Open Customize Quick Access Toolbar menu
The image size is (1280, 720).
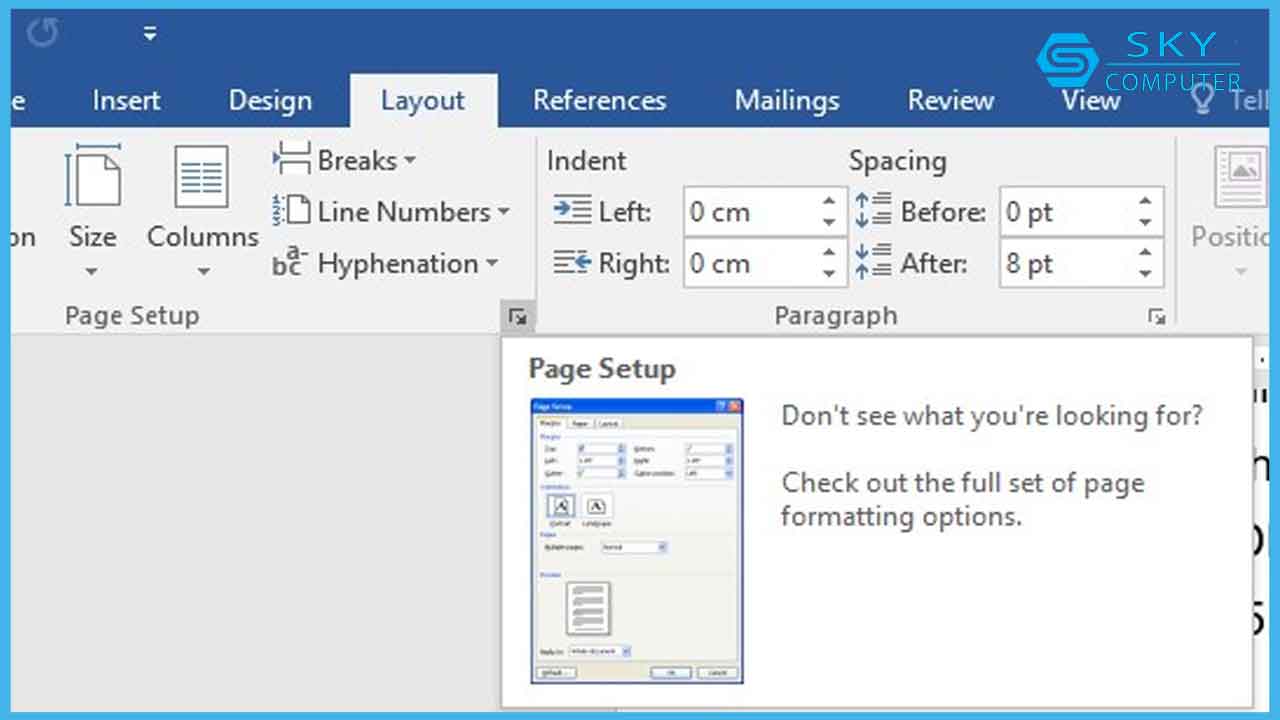(150, 33)
